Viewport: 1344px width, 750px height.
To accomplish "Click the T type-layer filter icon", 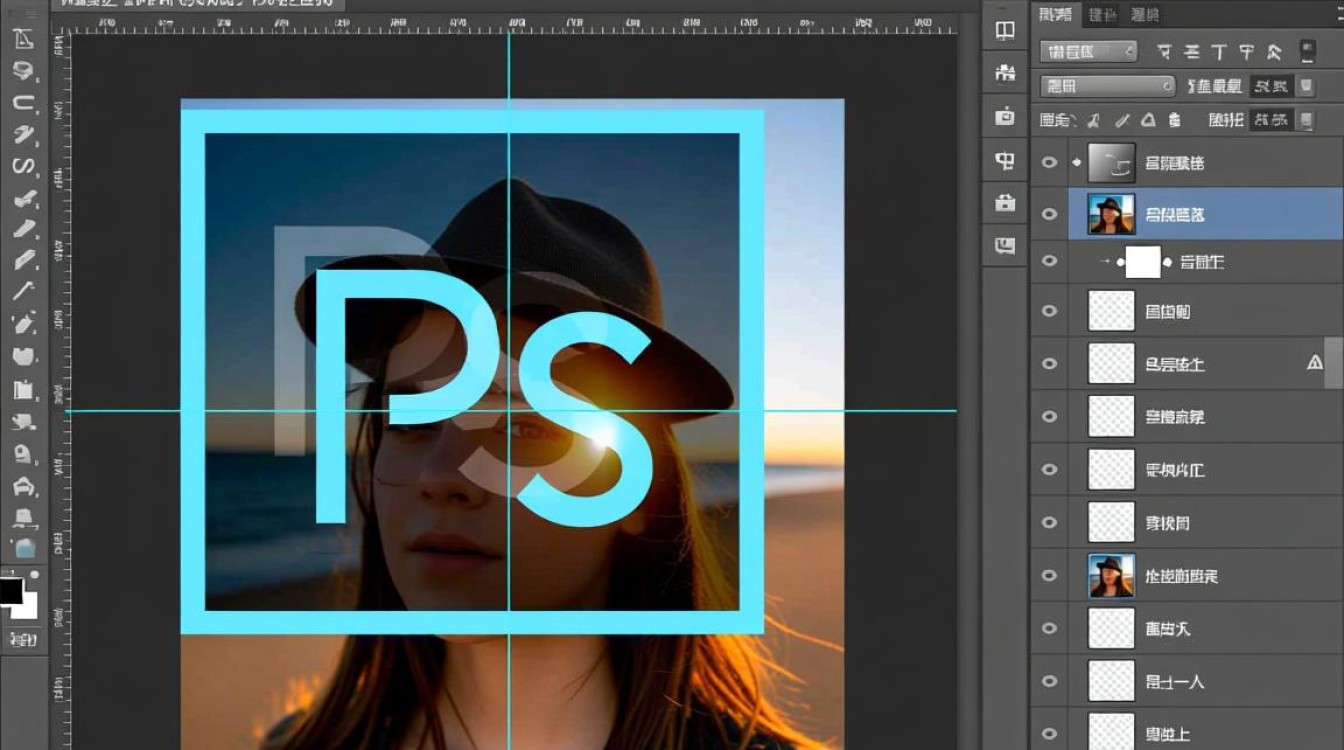I will 1219,52.
